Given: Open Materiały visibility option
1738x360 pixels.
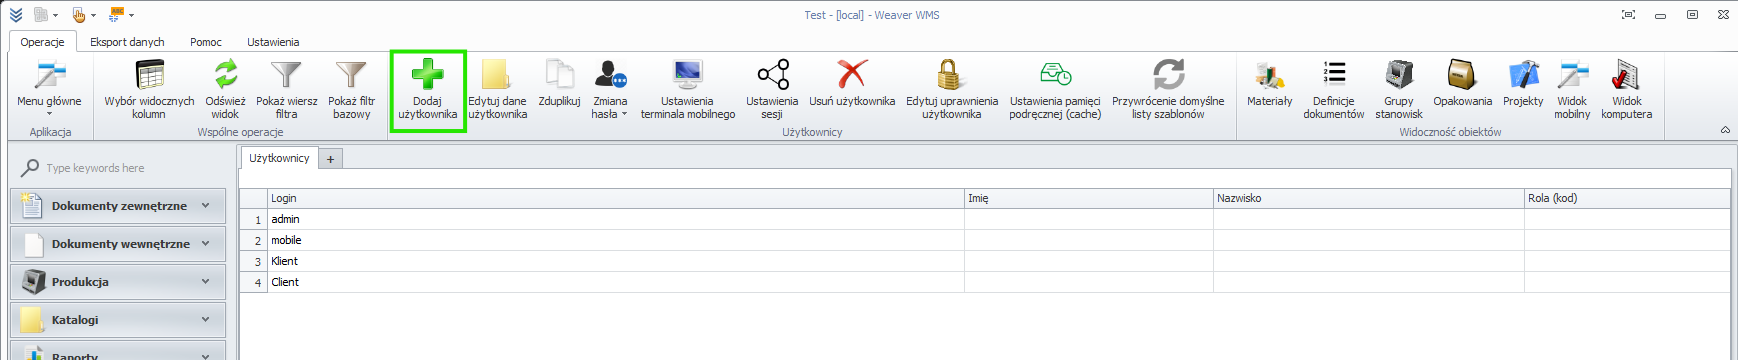Looking at the screenshot, I should point(1270,82).
